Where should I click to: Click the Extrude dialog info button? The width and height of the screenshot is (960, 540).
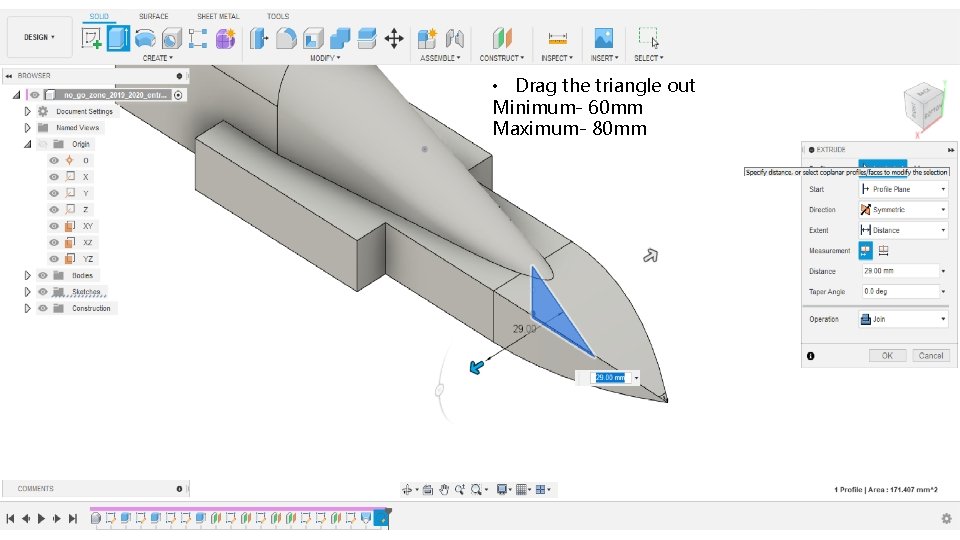point(811,356)
